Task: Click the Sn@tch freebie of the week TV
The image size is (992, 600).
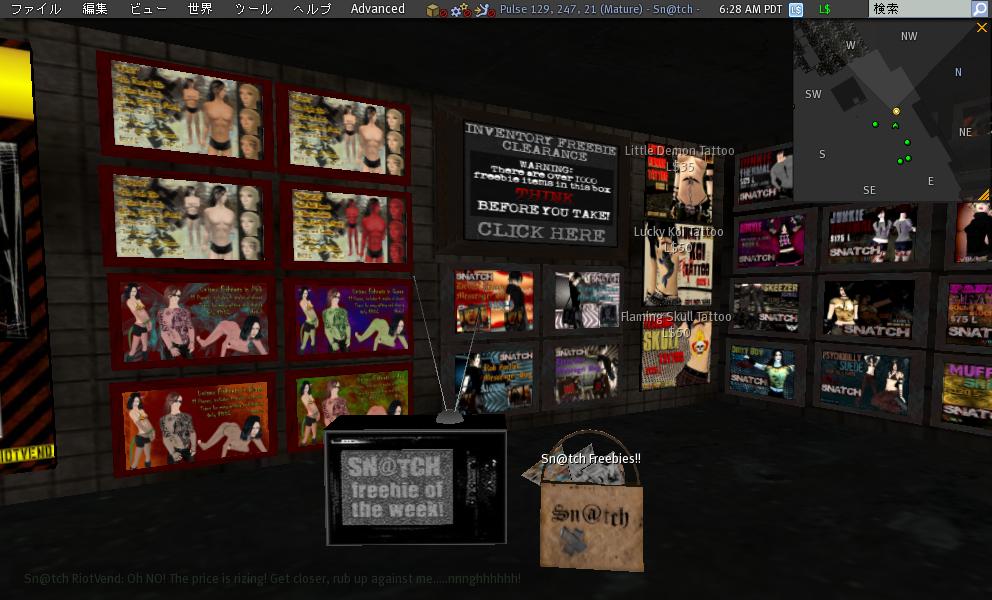Action: click(x=416, y=487)
